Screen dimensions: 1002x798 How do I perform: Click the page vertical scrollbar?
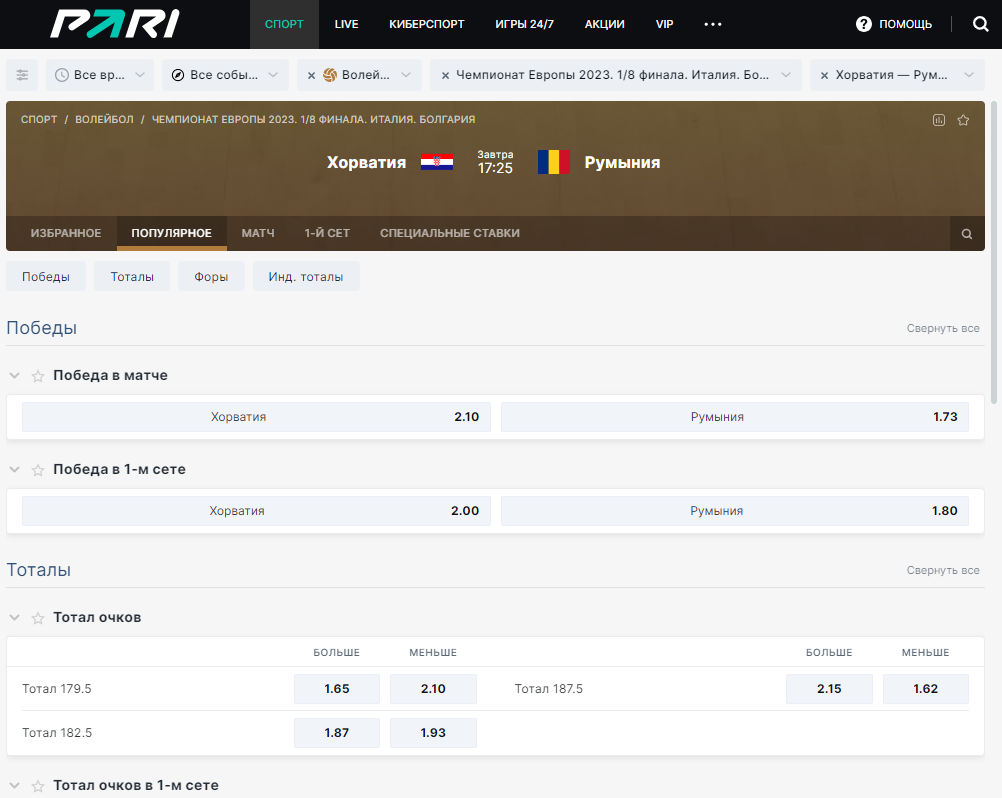(x=994, y=252)
